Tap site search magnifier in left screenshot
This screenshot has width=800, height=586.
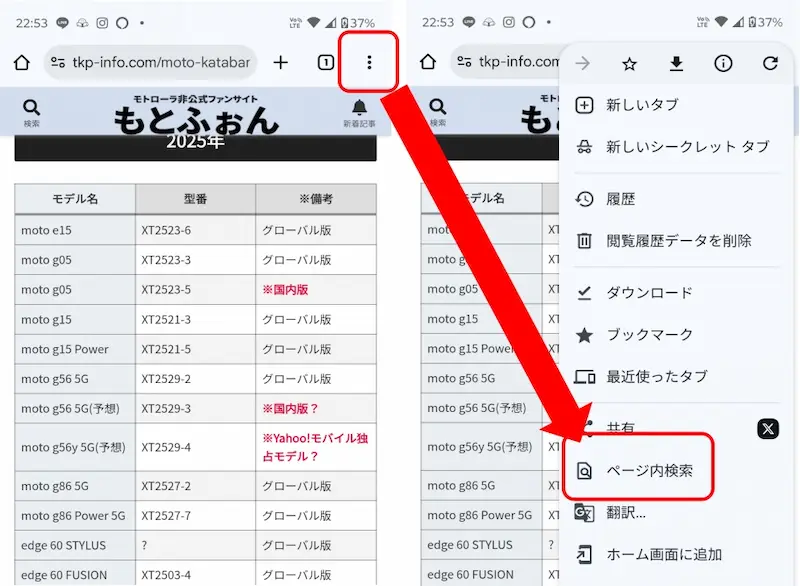point(31,113)
